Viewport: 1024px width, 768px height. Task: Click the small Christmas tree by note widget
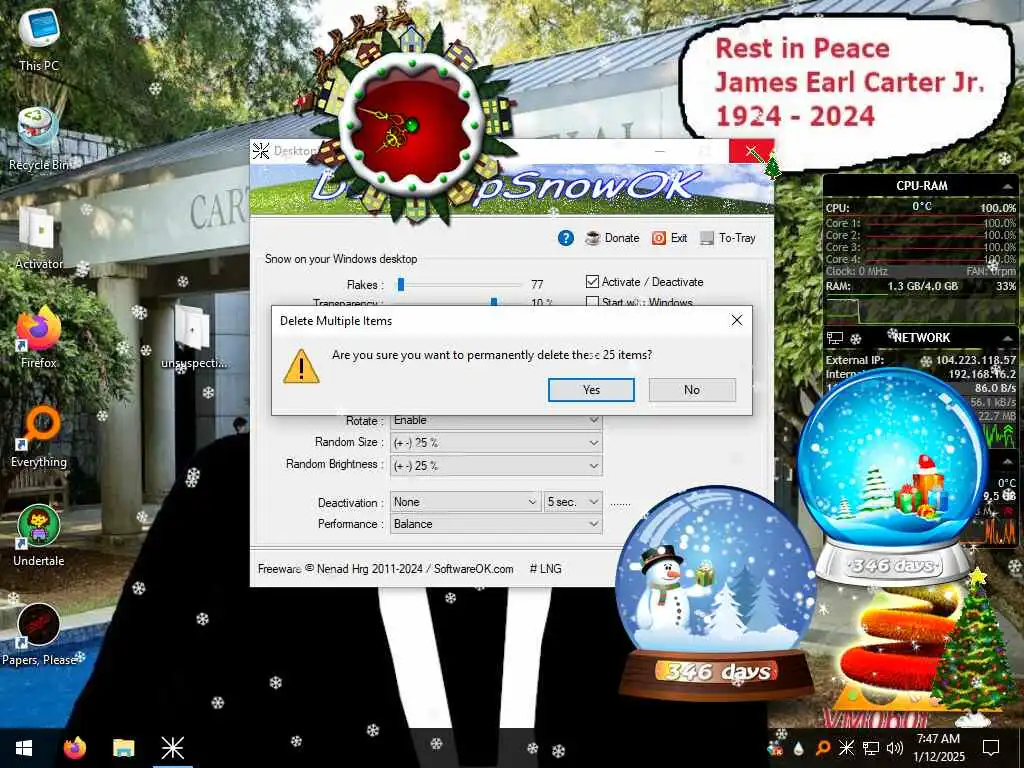(773, 167)
